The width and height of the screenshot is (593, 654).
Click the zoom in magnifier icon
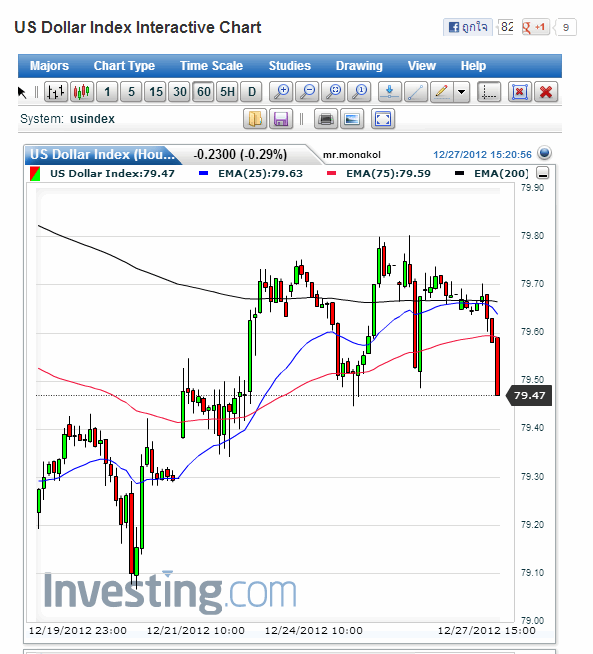click(x=281, y=92)
